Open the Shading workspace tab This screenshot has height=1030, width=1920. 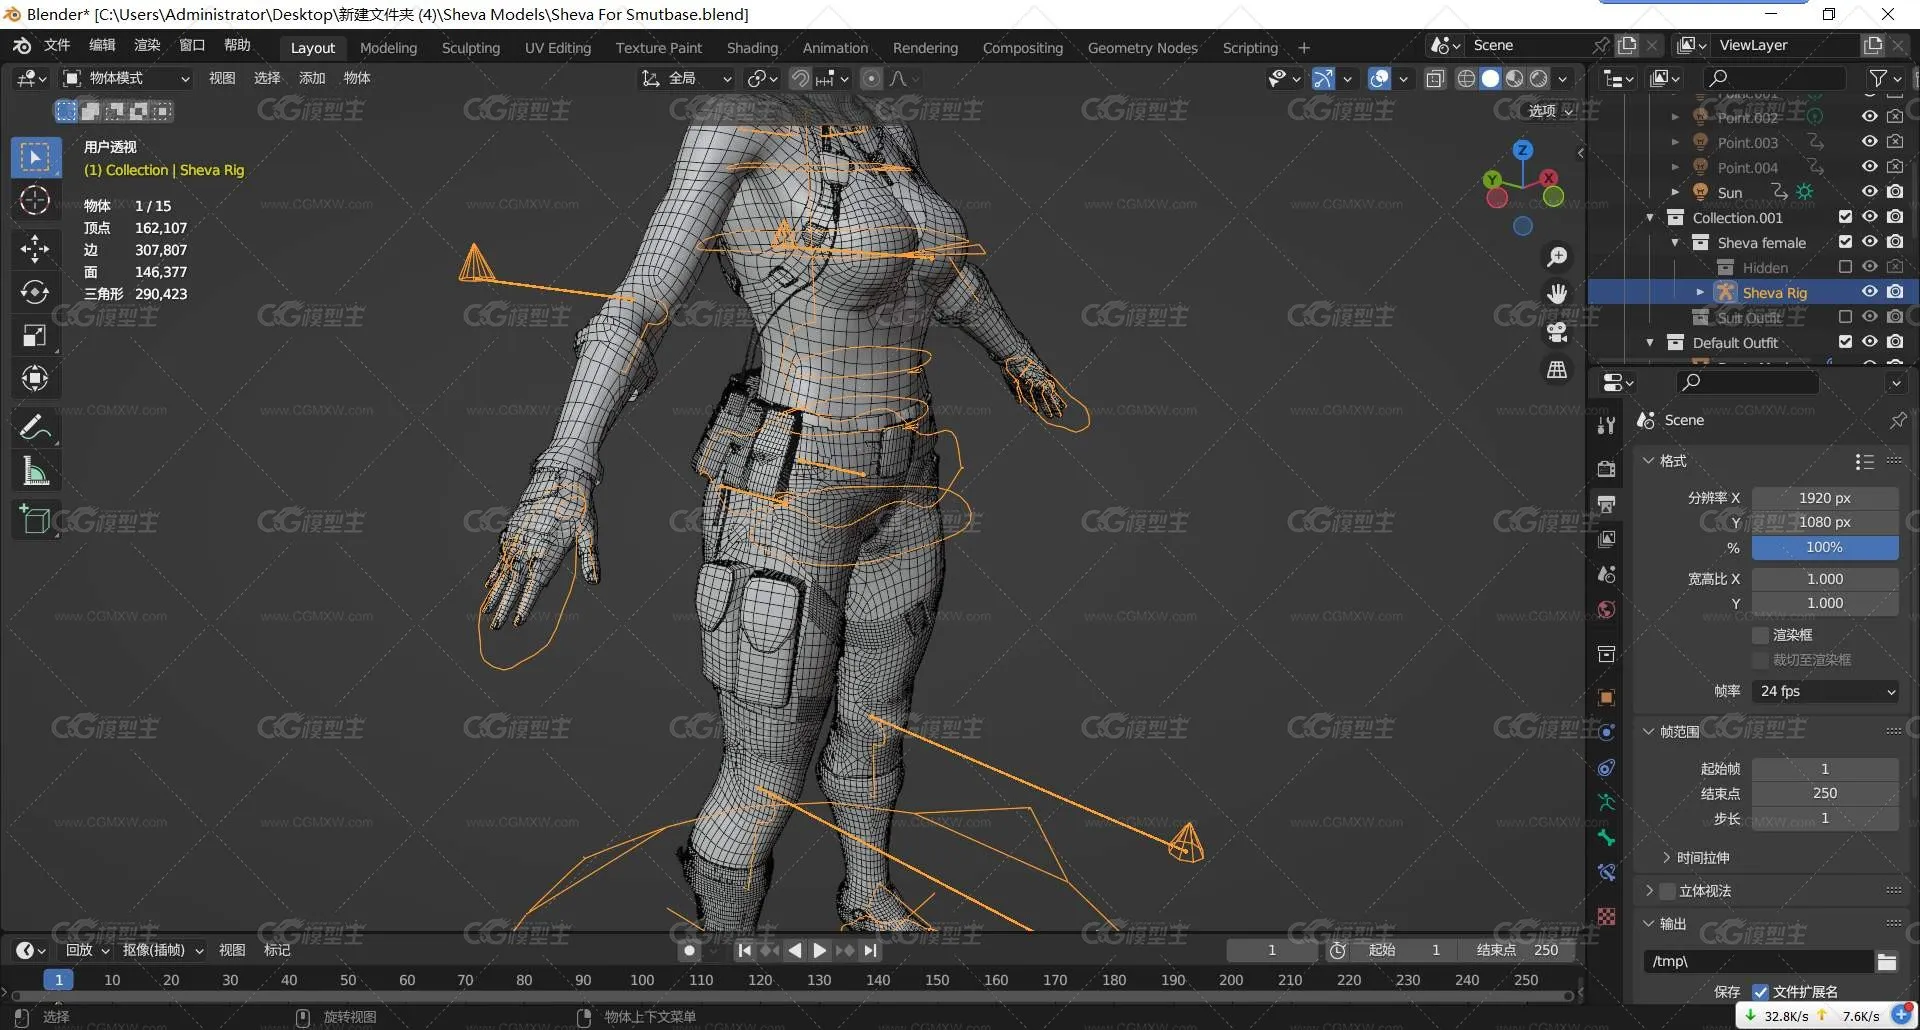(752, 48)
